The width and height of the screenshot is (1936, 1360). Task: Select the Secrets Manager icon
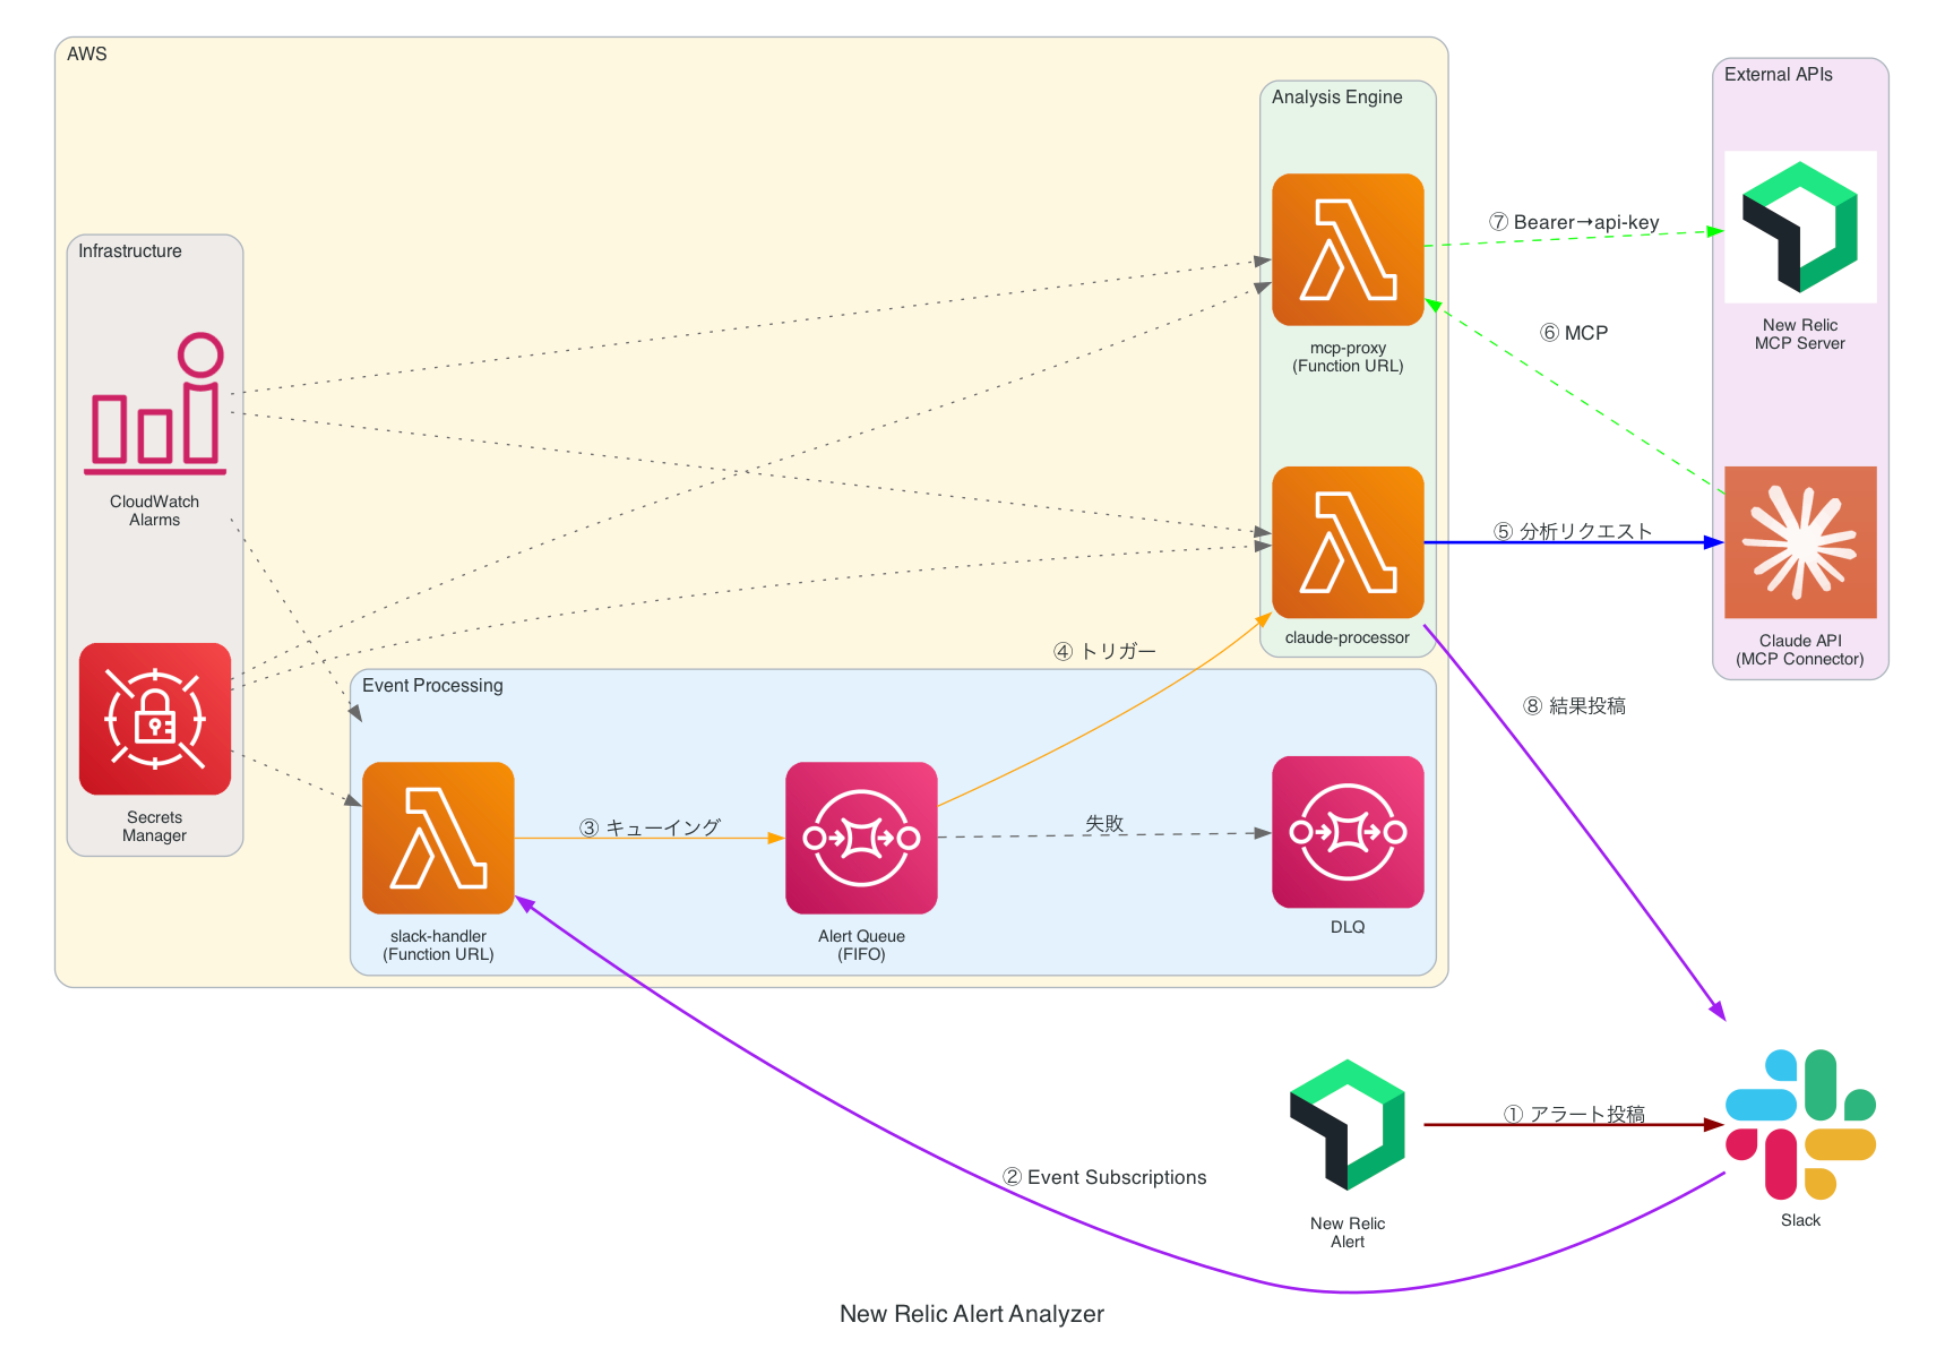point(155,719)
